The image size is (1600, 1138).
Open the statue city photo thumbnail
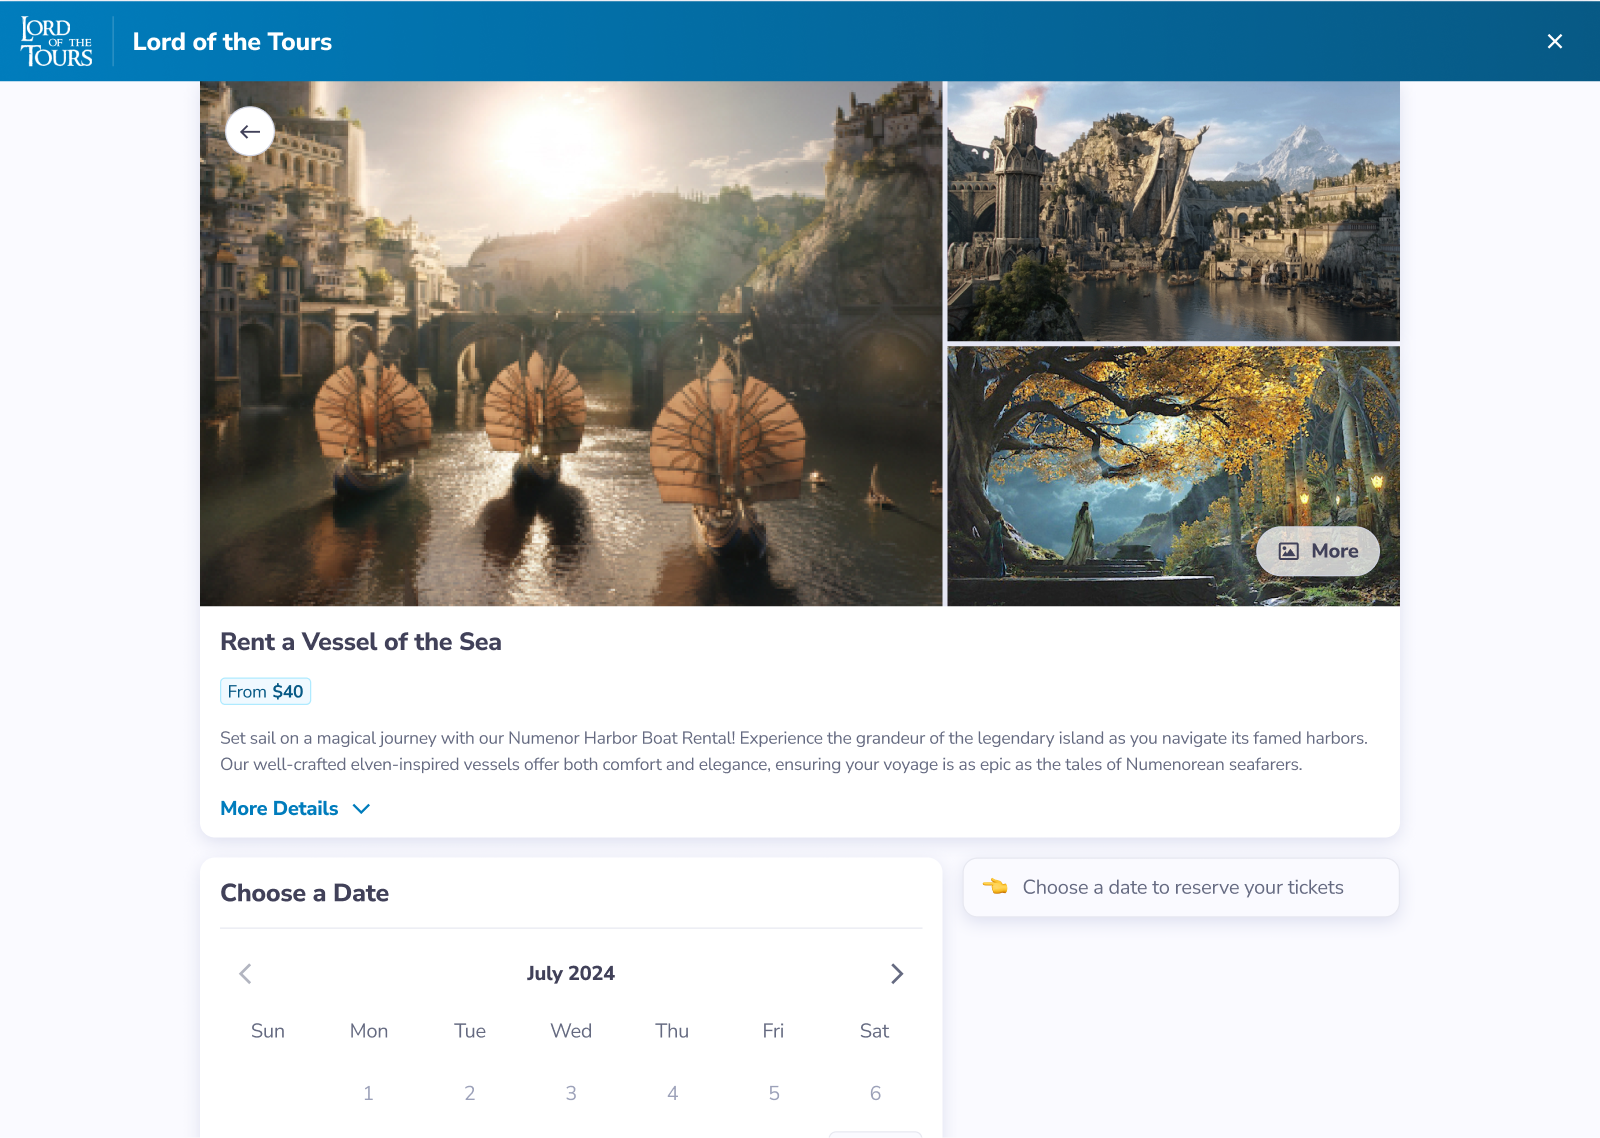coord(1173,212)
